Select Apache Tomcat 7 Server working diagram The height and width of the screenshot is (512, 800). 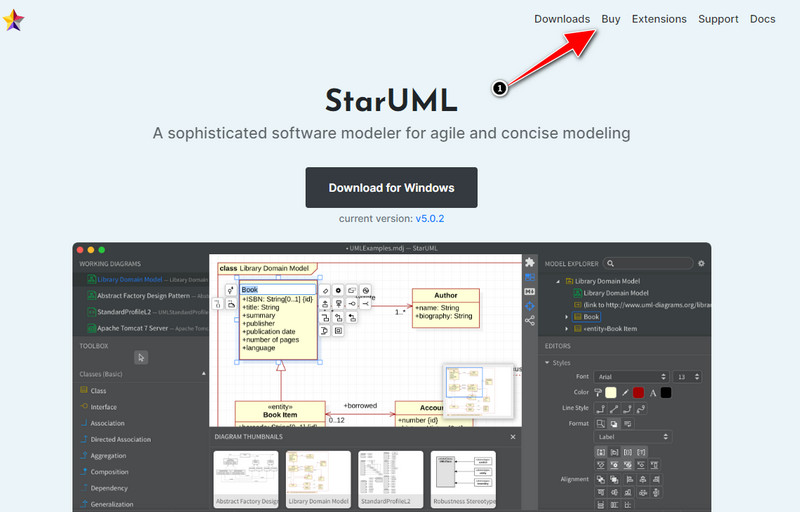pos(140,328)
